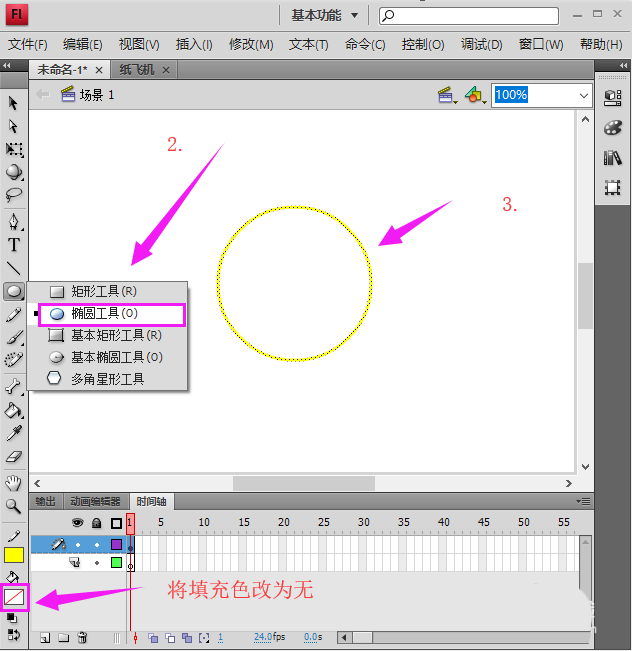Open the 修改(M) menu
The height and width of the screenshot is (651, 632).
click(x=251, y=44)
